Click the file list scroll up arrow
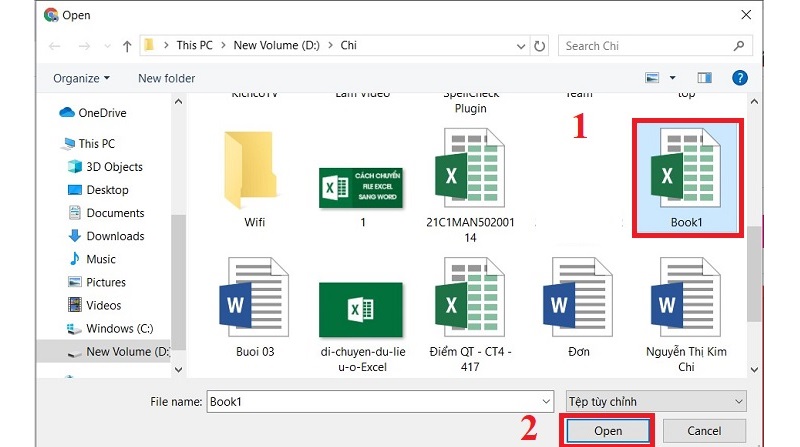Screen dimensions: 800x447 [x=754, y=102]
